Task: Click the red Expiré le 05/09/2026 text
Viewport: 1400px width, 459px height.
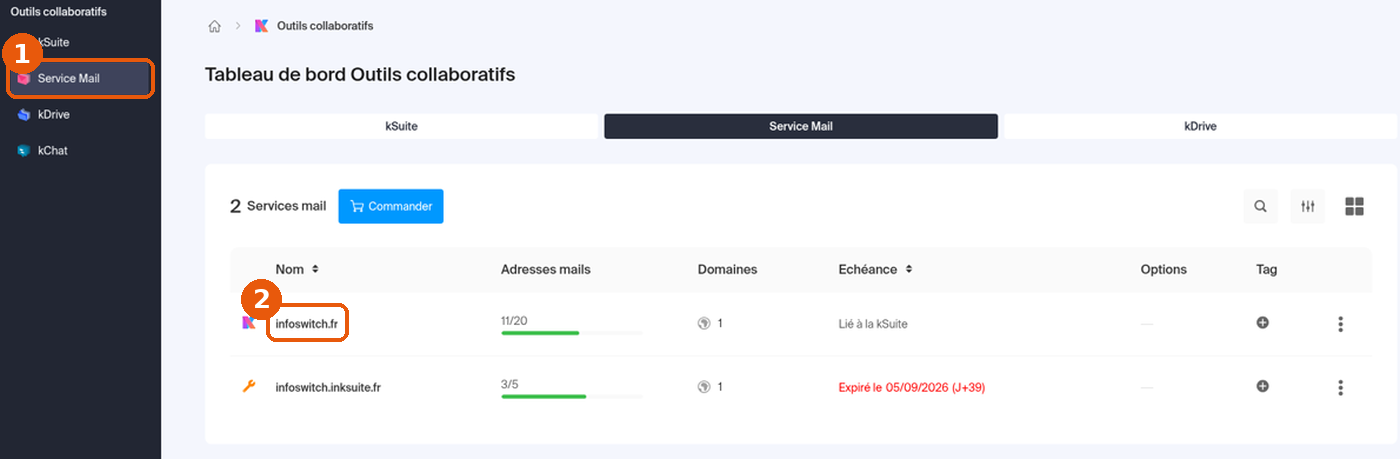Action: (912, 387)
